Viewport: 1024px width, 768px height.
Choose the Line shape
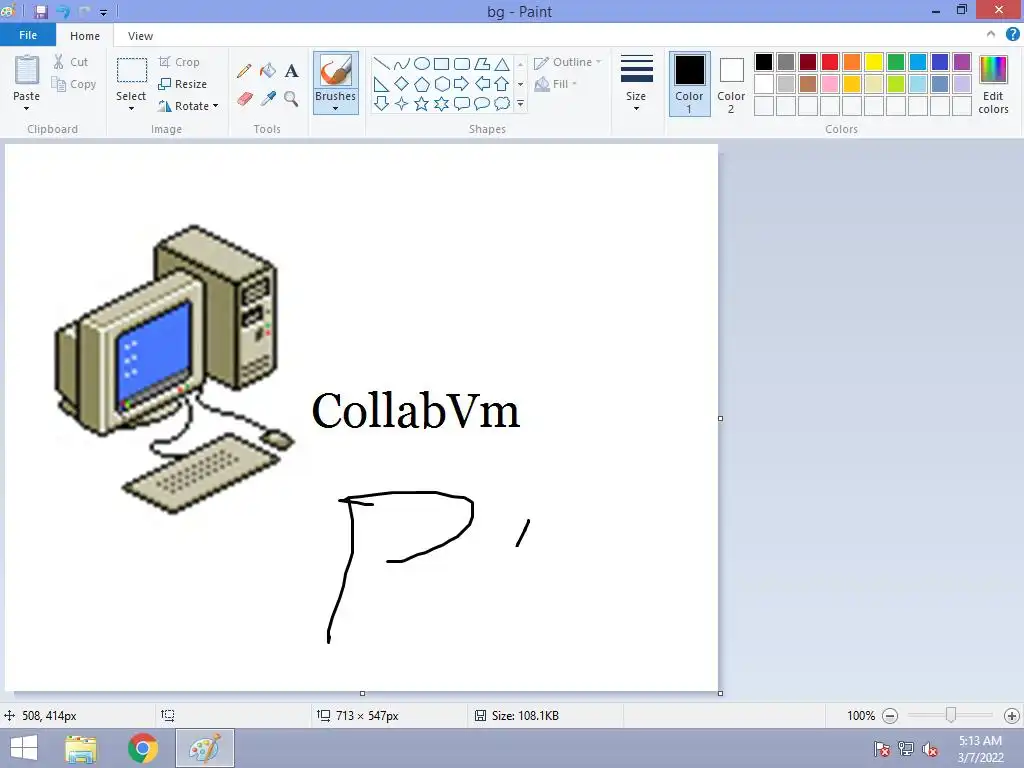click(x=381, y=64)
